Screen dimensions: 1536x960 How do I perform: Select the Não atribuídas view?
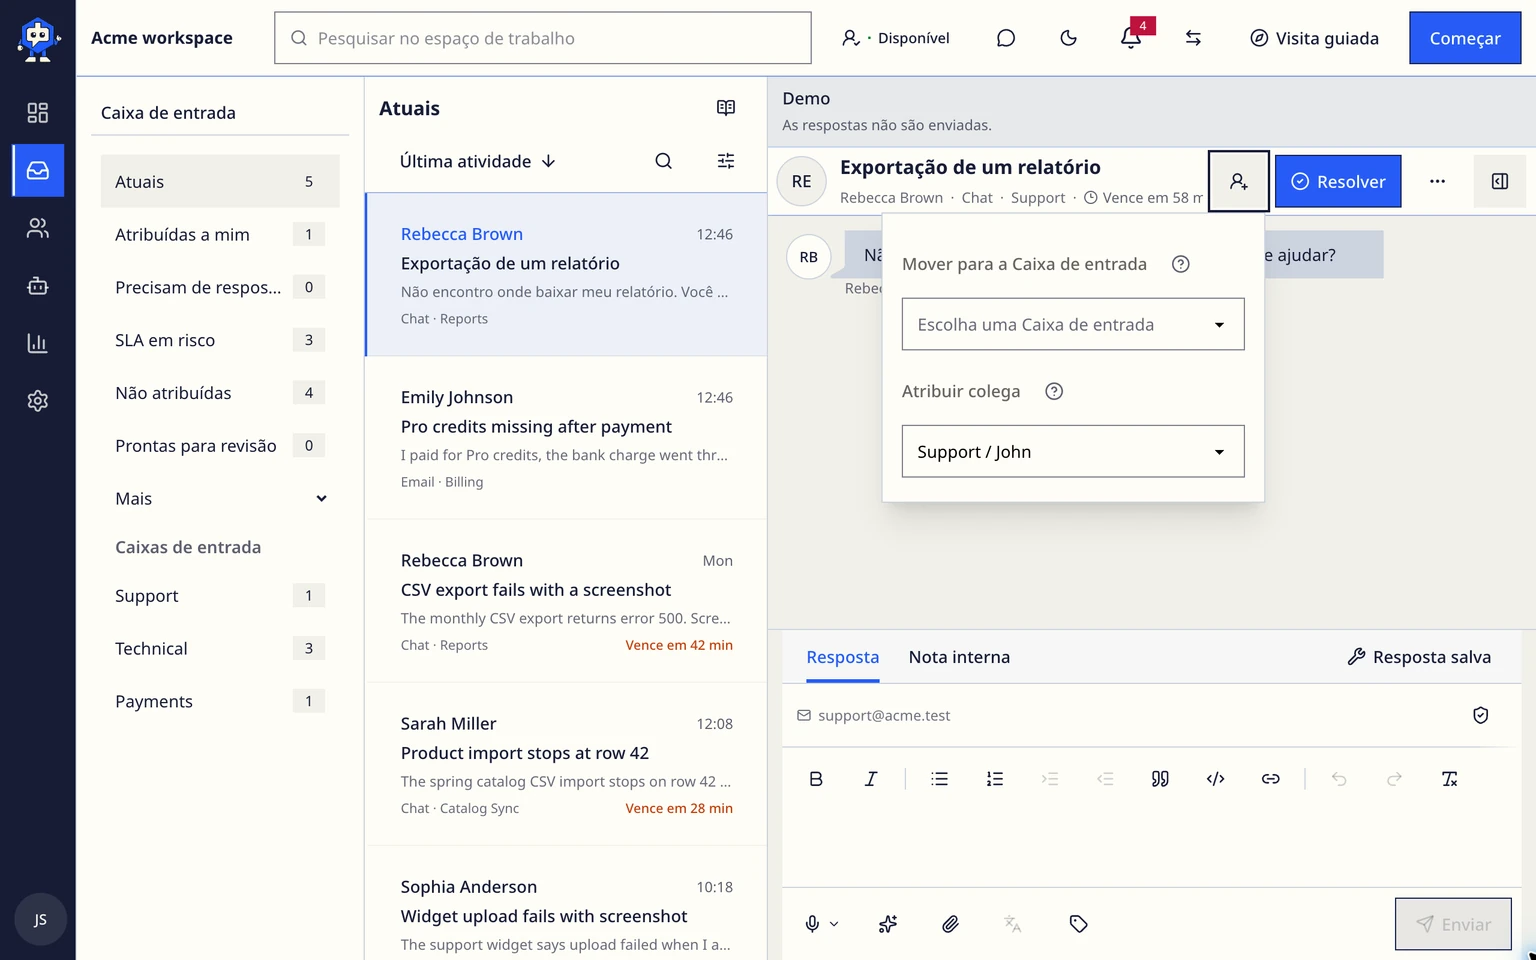point(220,393)
